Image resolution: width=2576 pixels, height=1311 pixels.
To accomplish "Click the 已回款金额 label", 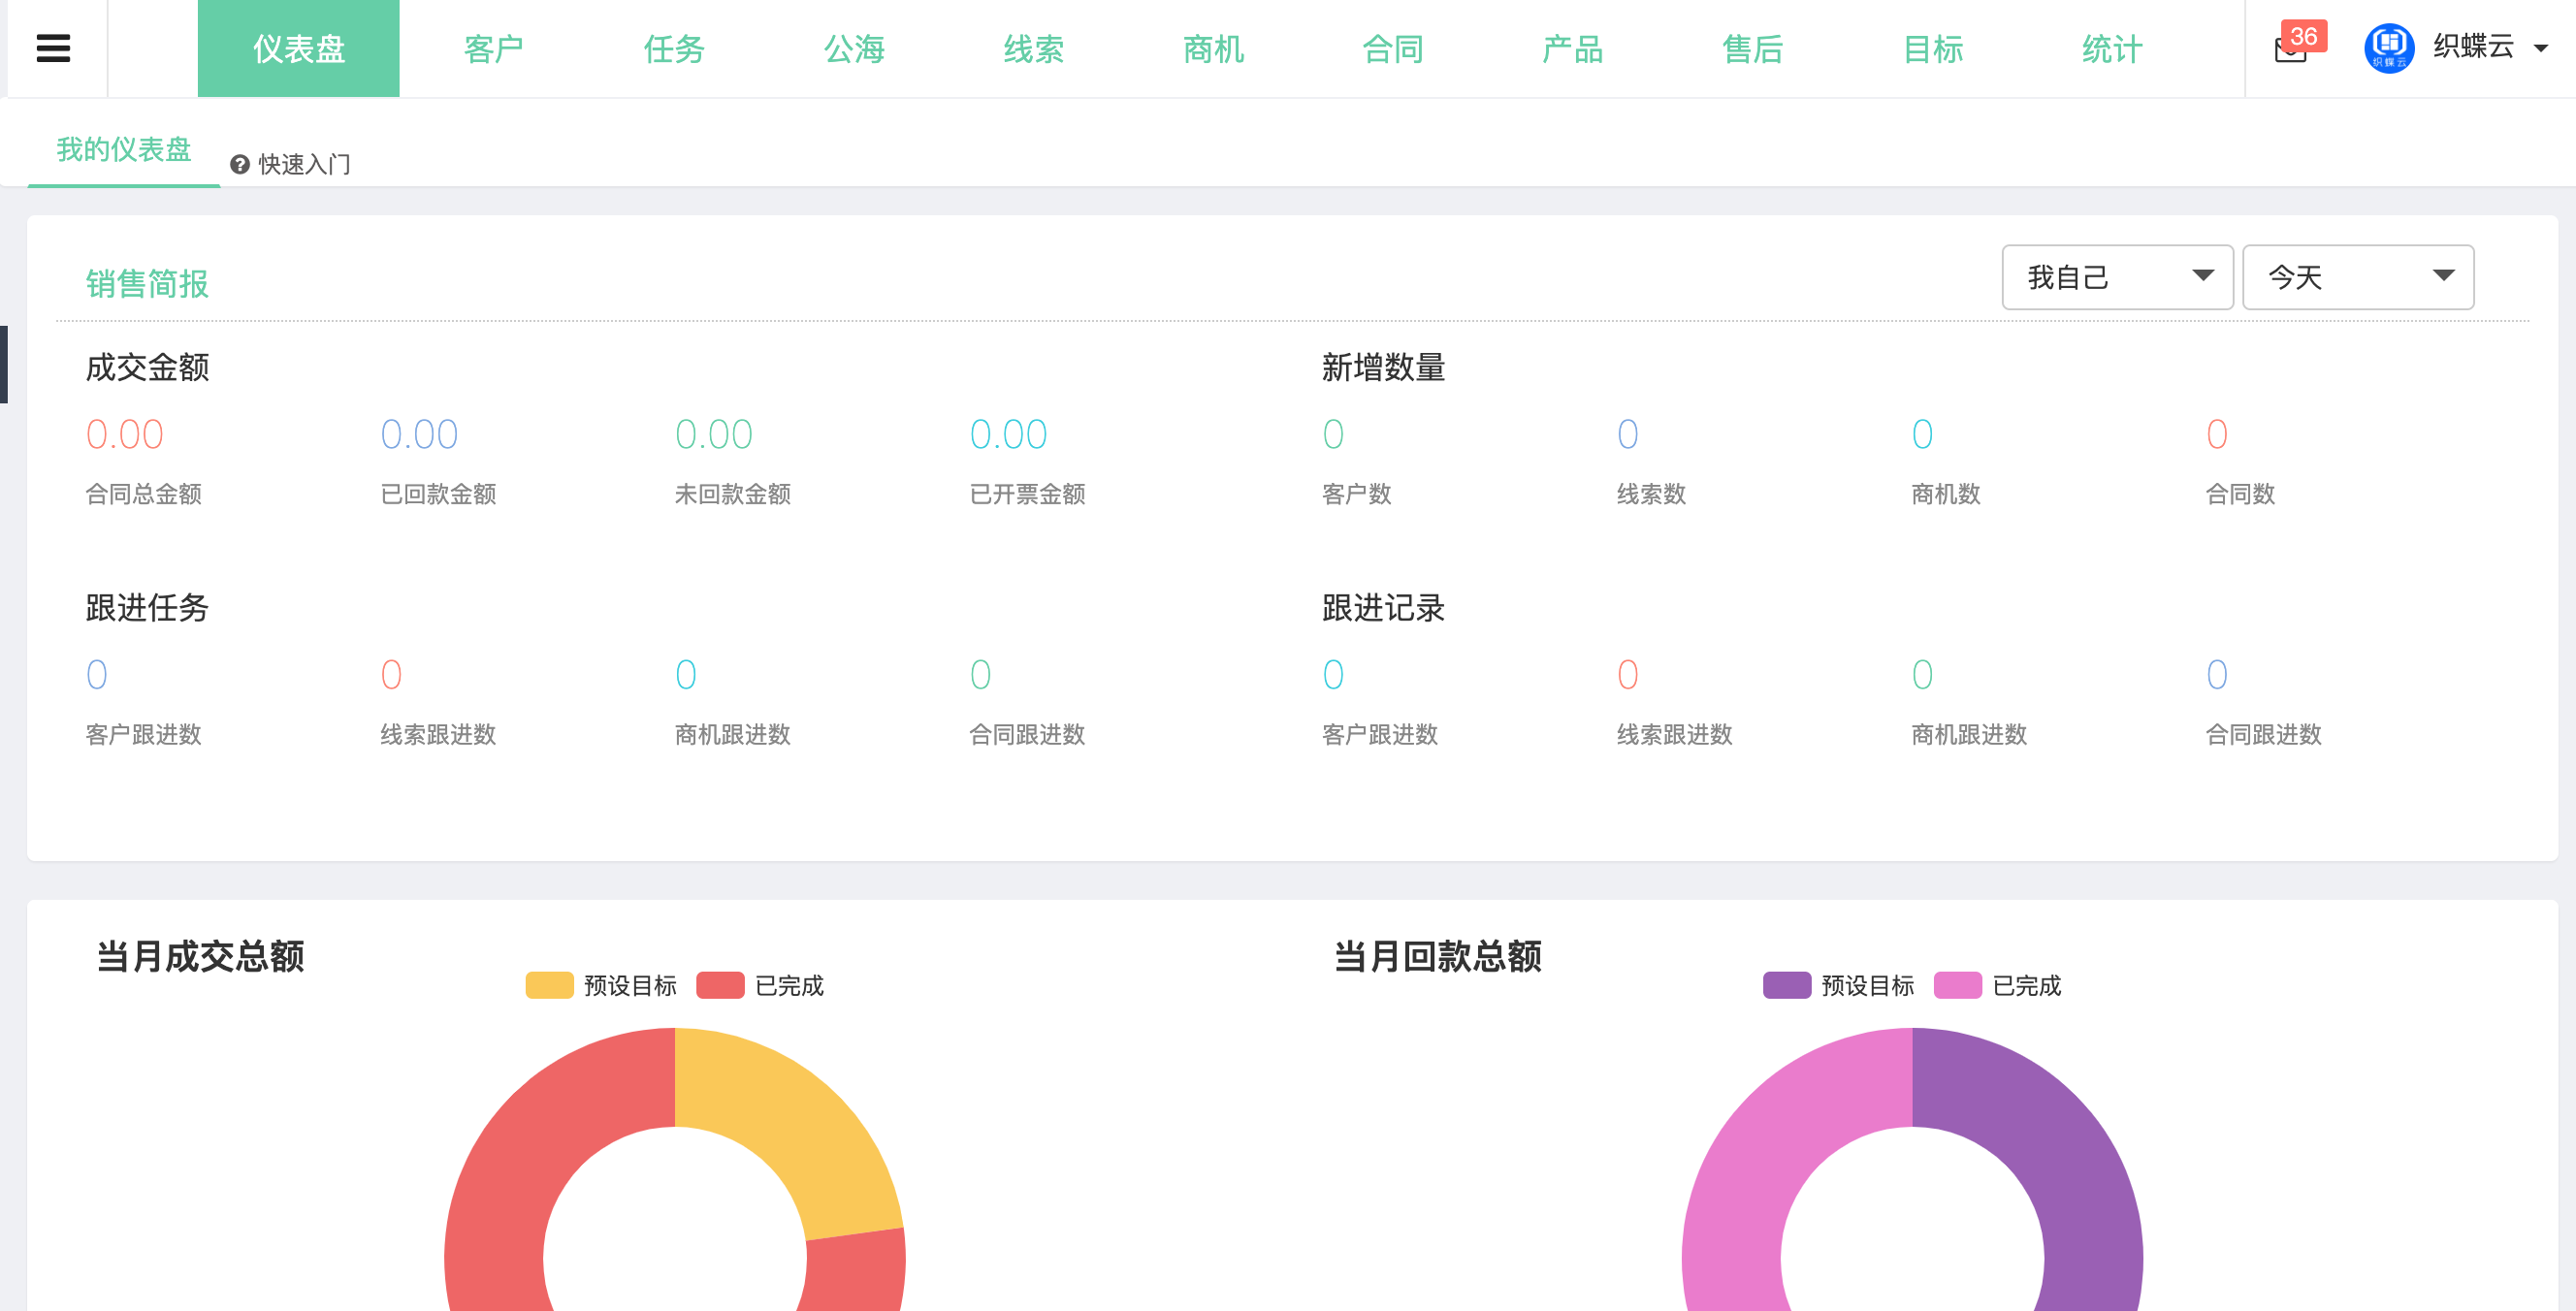I will click(438, 494).
